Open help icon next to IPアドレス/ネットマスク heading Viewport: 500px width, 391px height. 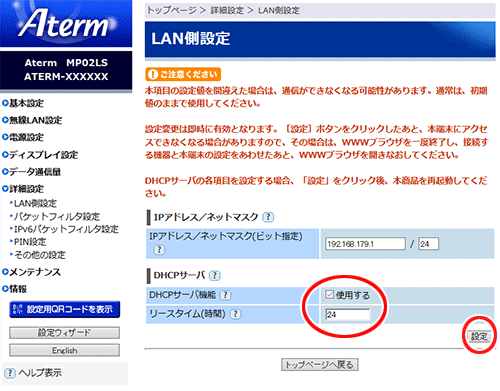point(268,217)
